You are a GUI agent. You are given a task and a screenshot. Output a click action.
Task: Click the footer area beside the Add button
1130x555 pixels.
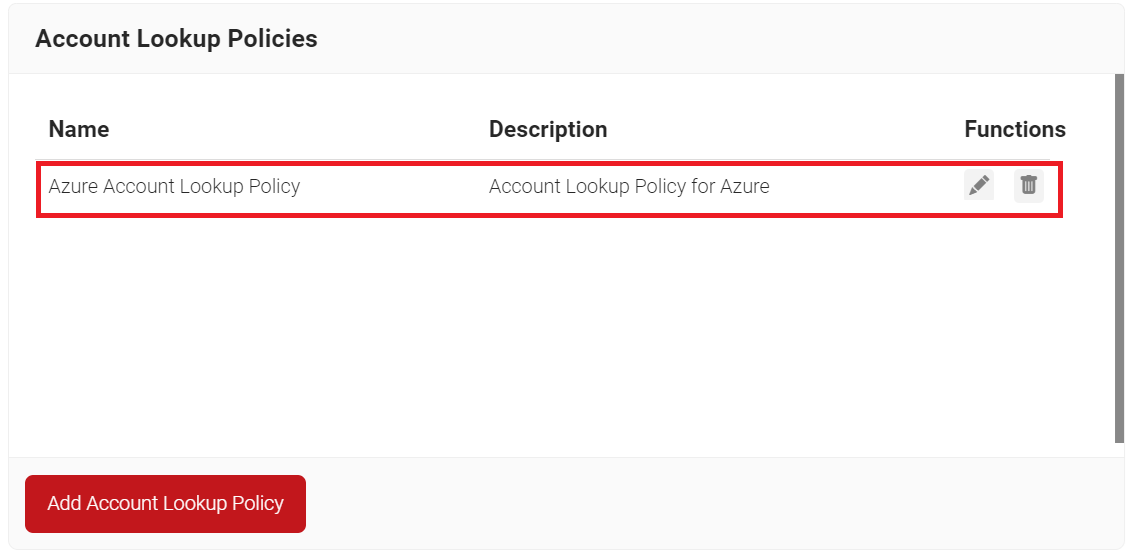(x=713, y=503)
